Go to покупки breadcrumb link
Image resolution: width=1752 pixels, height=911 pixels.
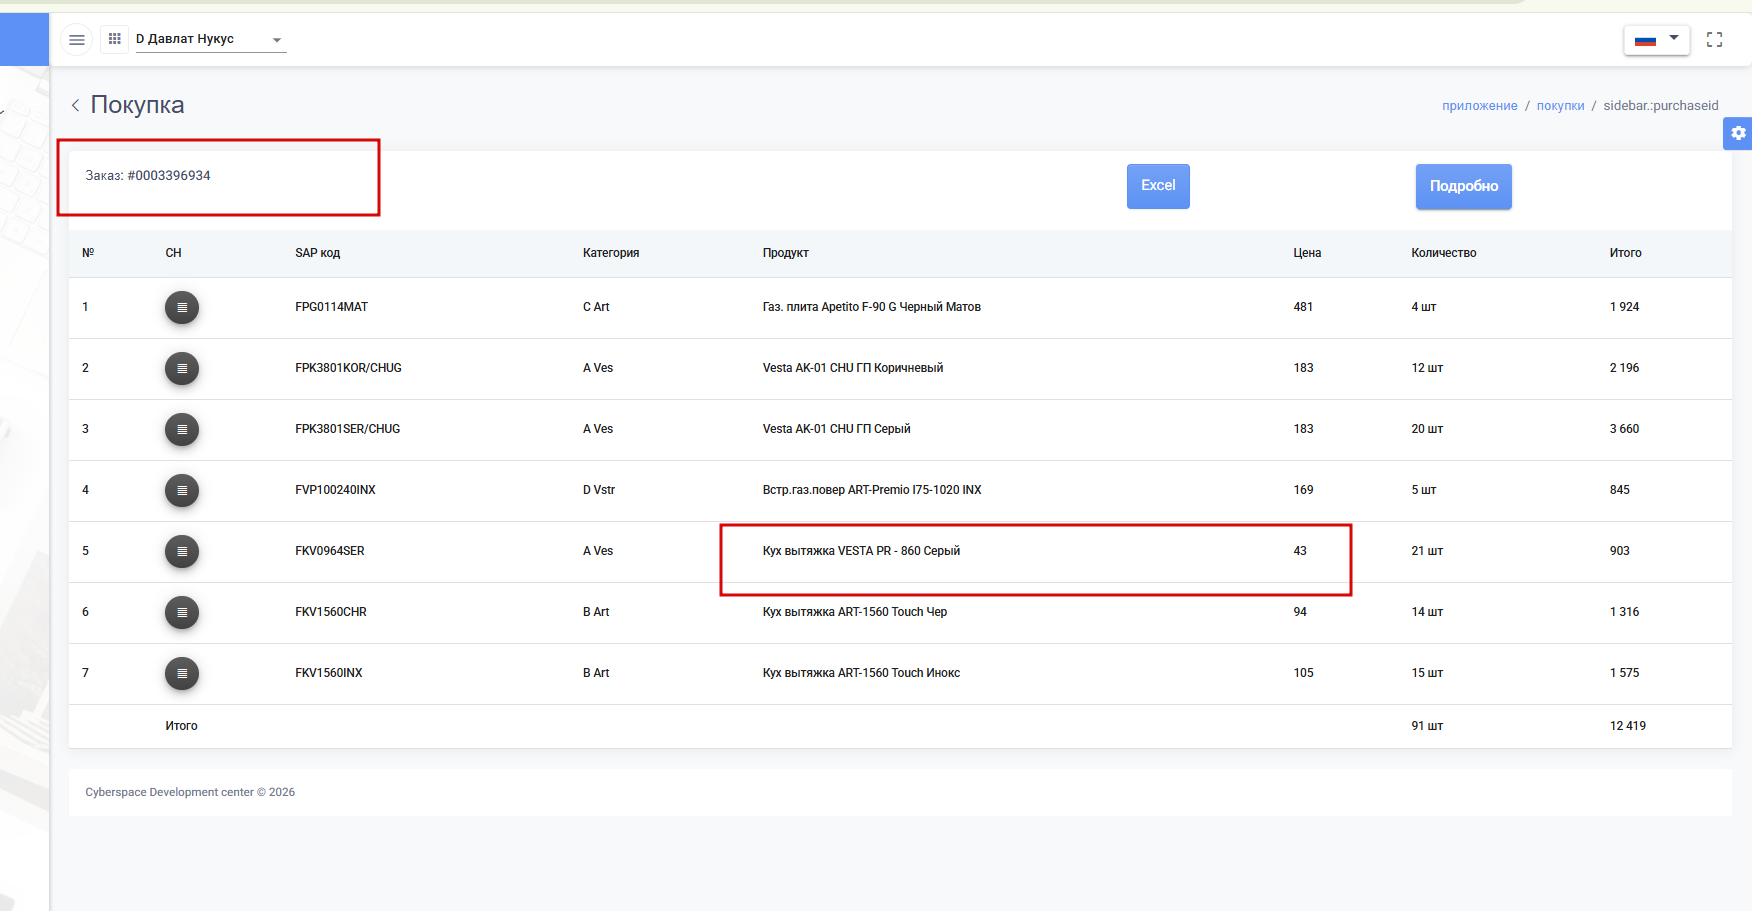click(x=1560, y=106)
